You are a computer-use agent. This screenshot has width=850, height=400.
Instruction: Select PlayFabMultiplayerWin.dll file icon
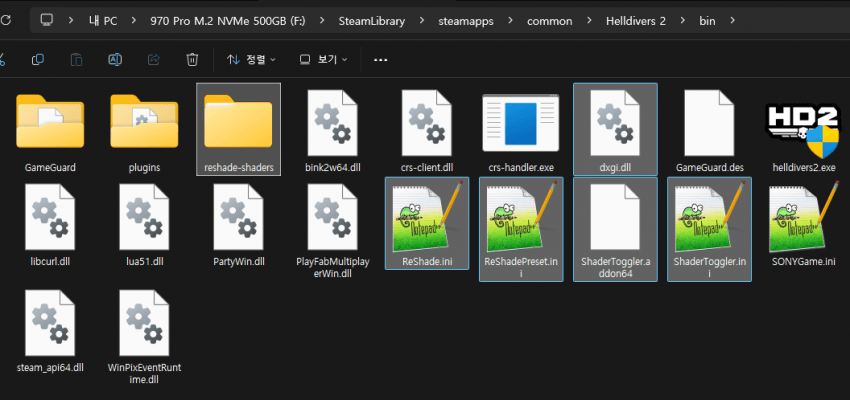[x=332, y=217]
